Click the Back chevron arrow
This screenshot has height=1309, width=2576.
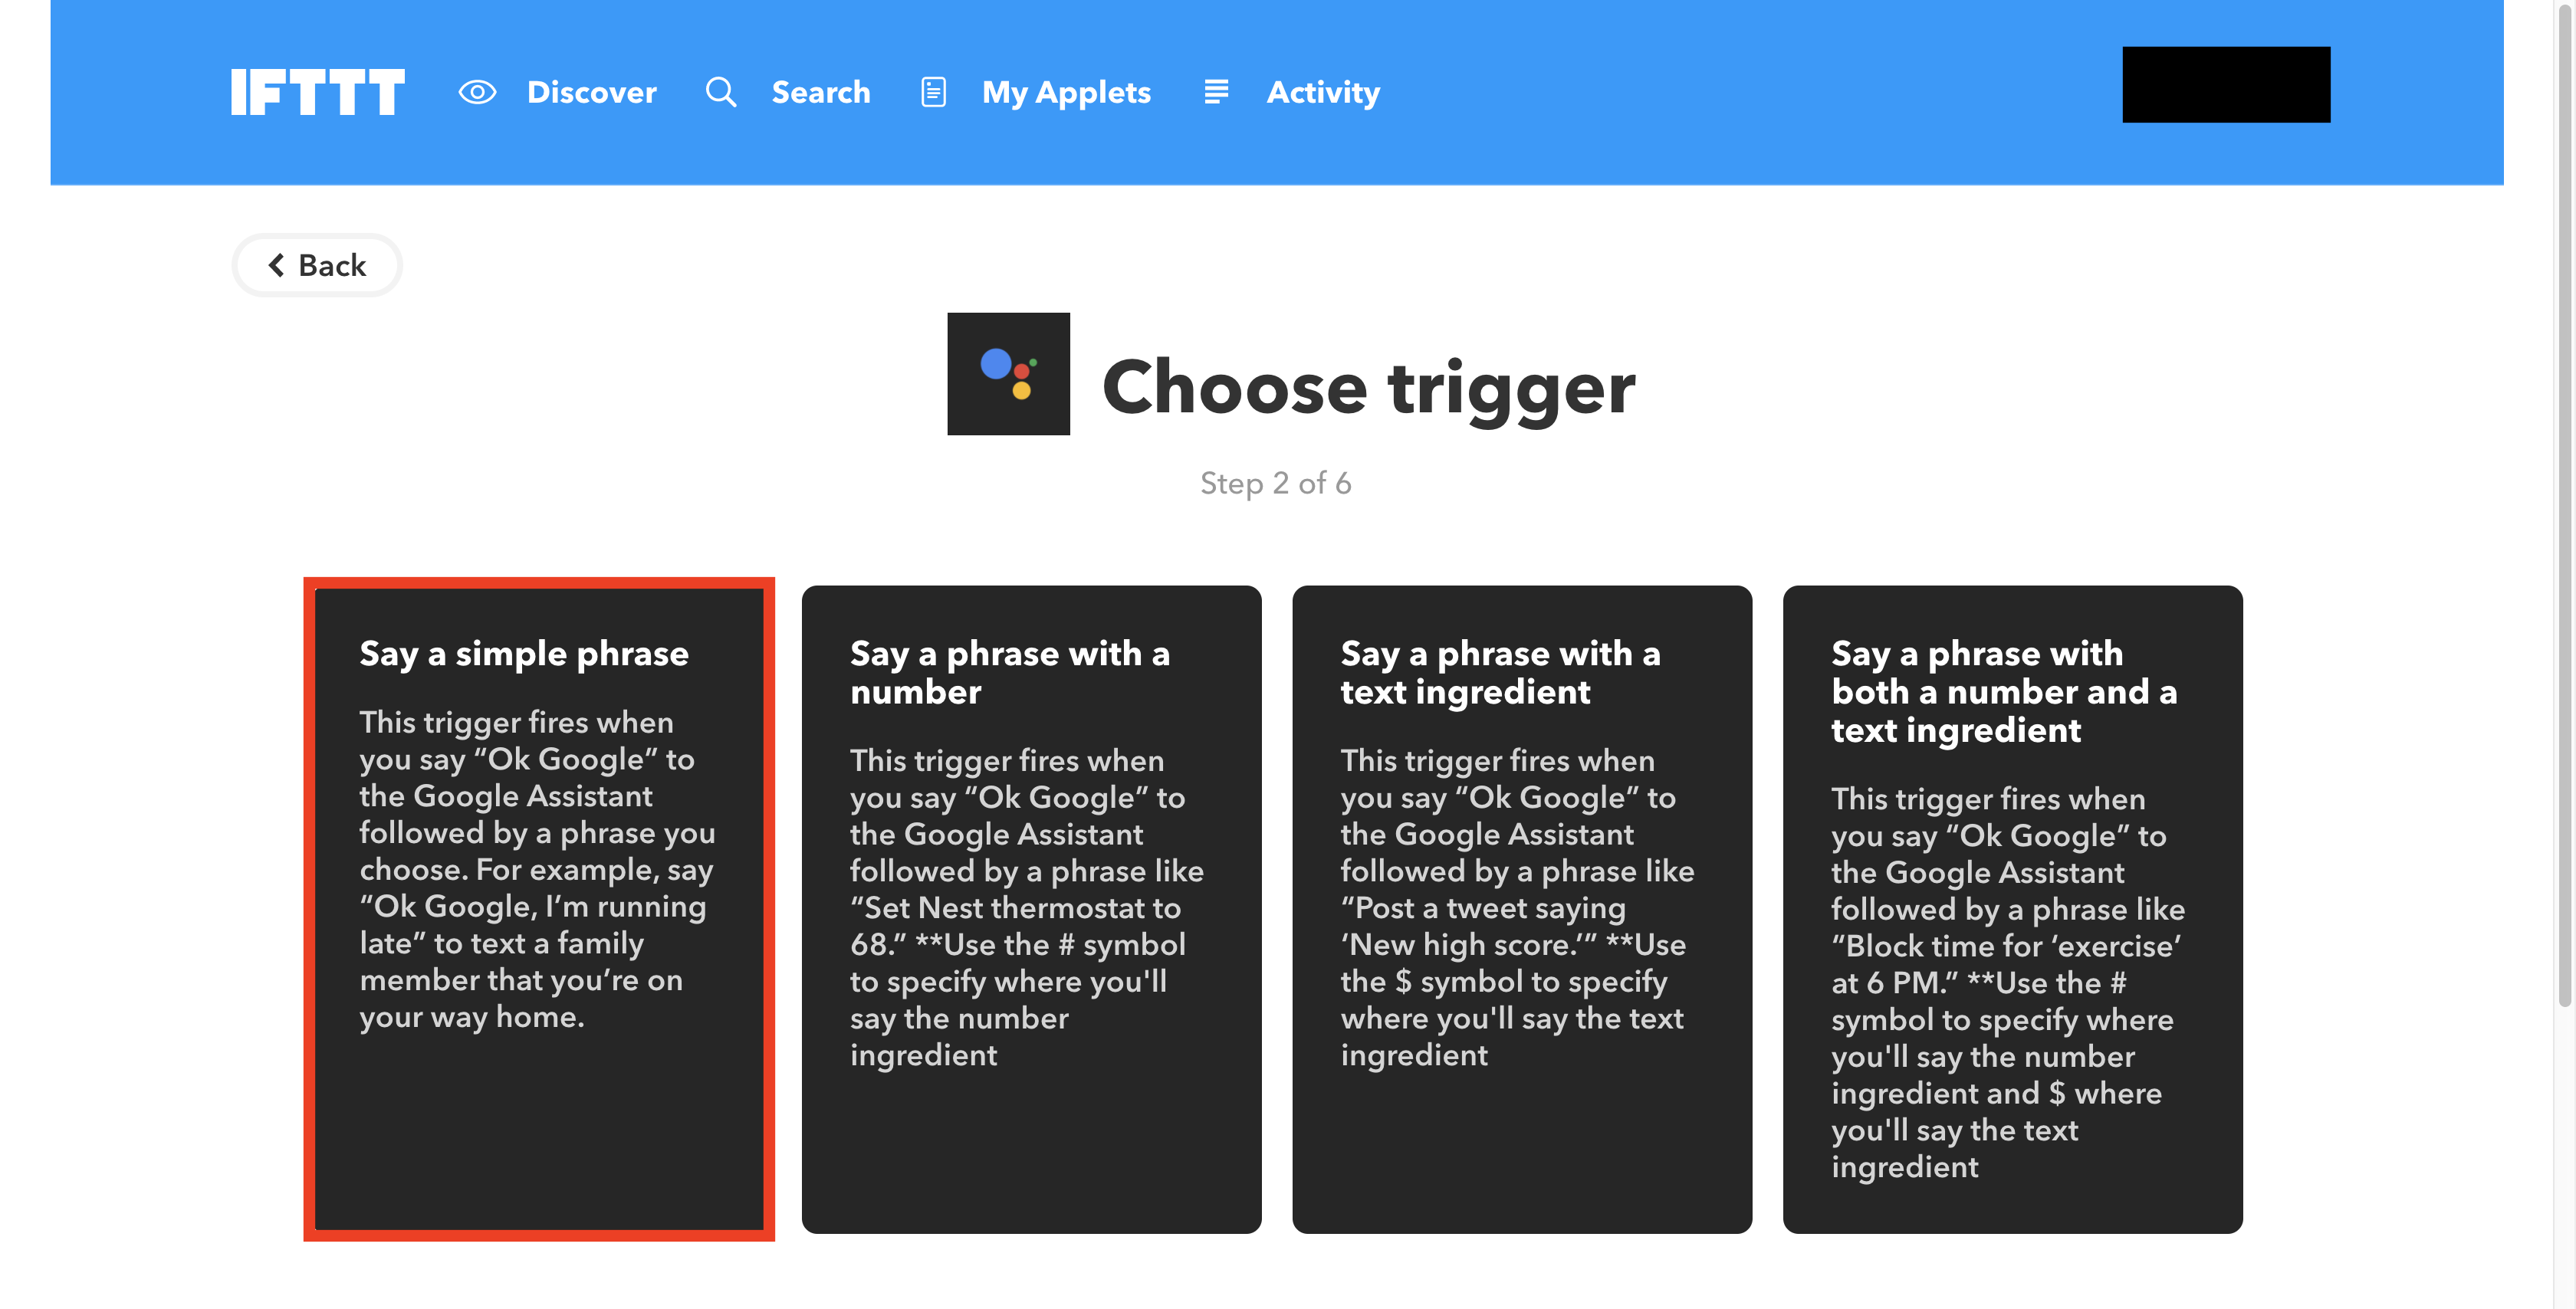(277, 265)
